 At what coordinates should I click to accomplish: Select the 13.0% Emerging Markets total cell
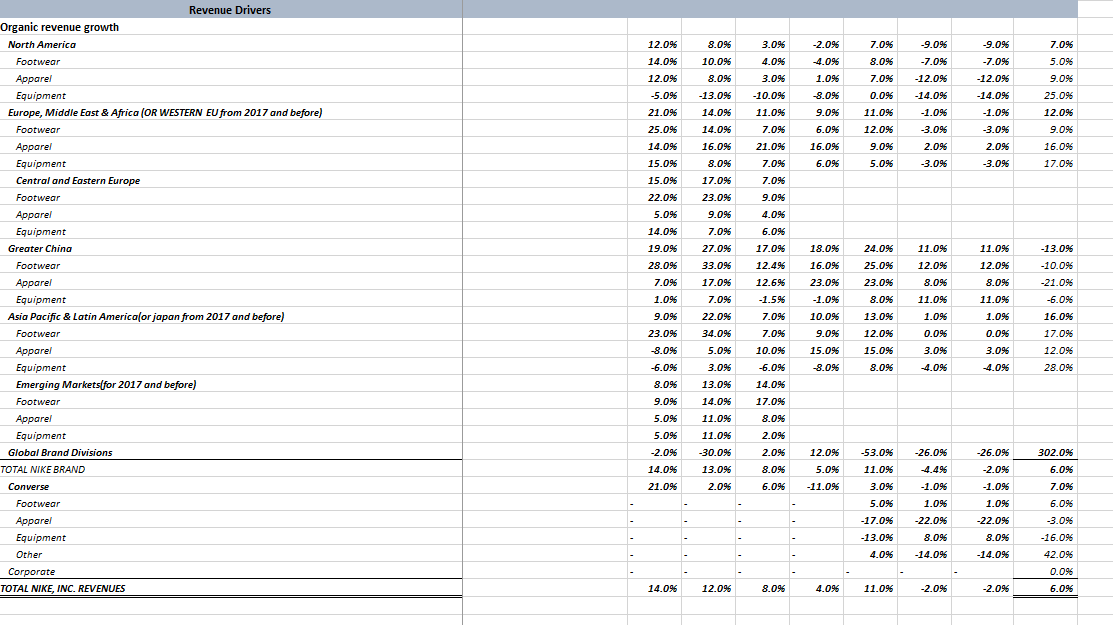click(x=708, y=385)
